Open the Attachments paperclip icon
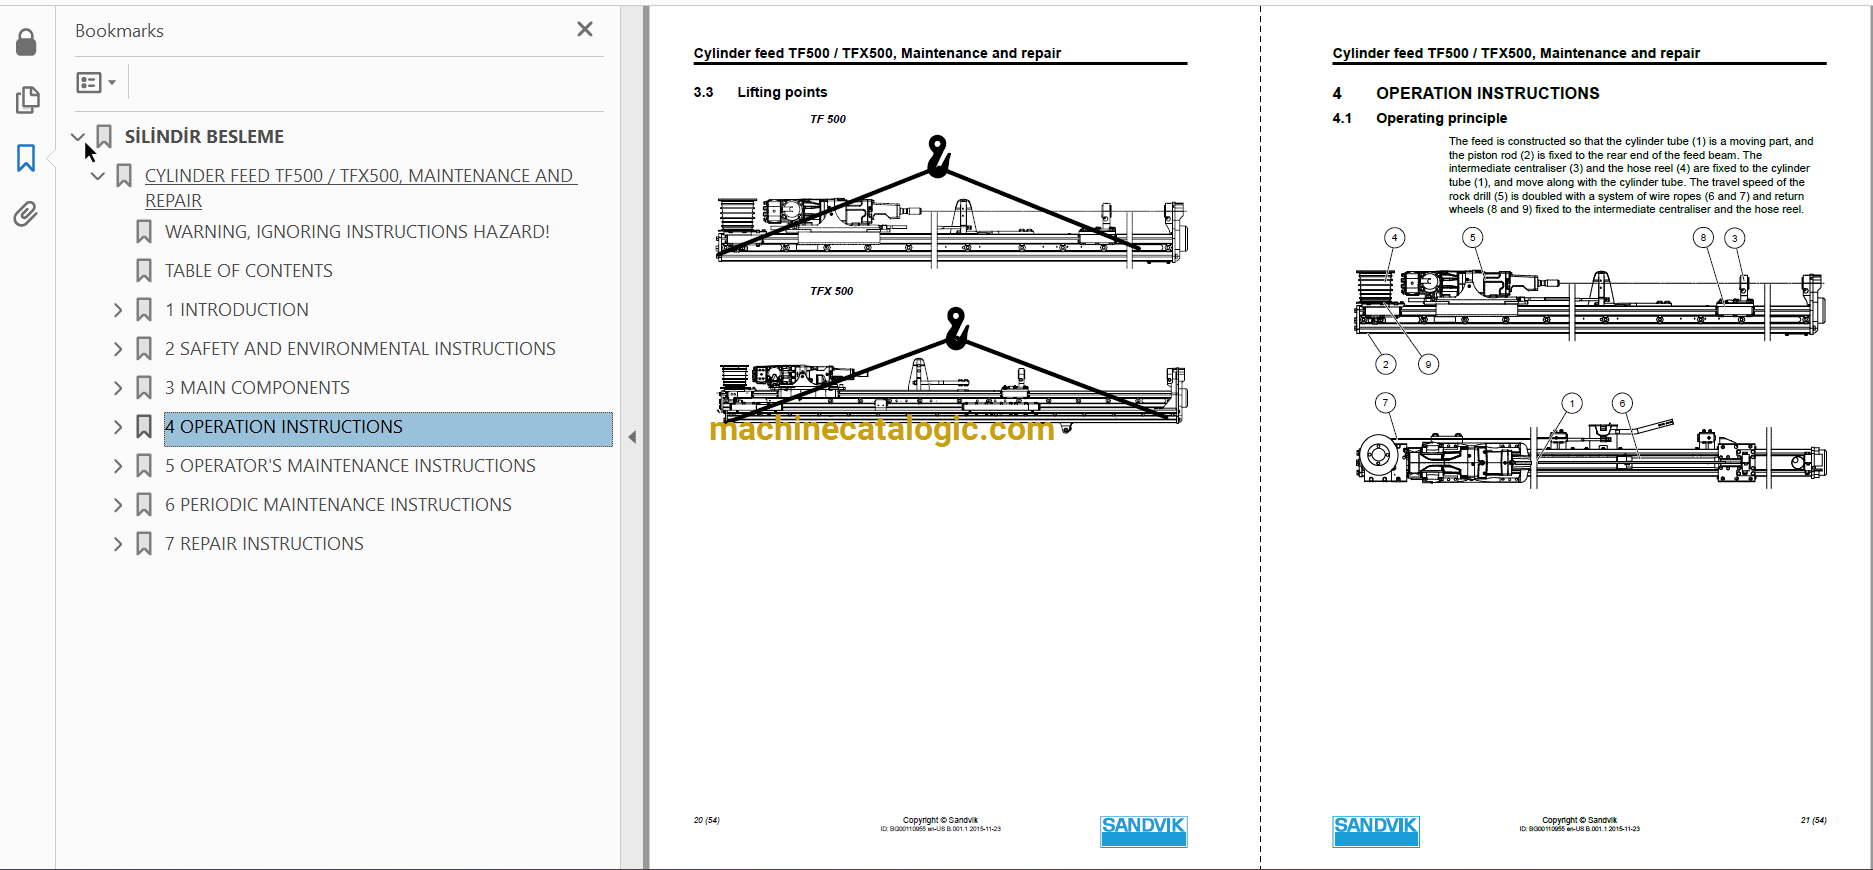Screen dimensions: 1873x870 [x=26, y=213]
